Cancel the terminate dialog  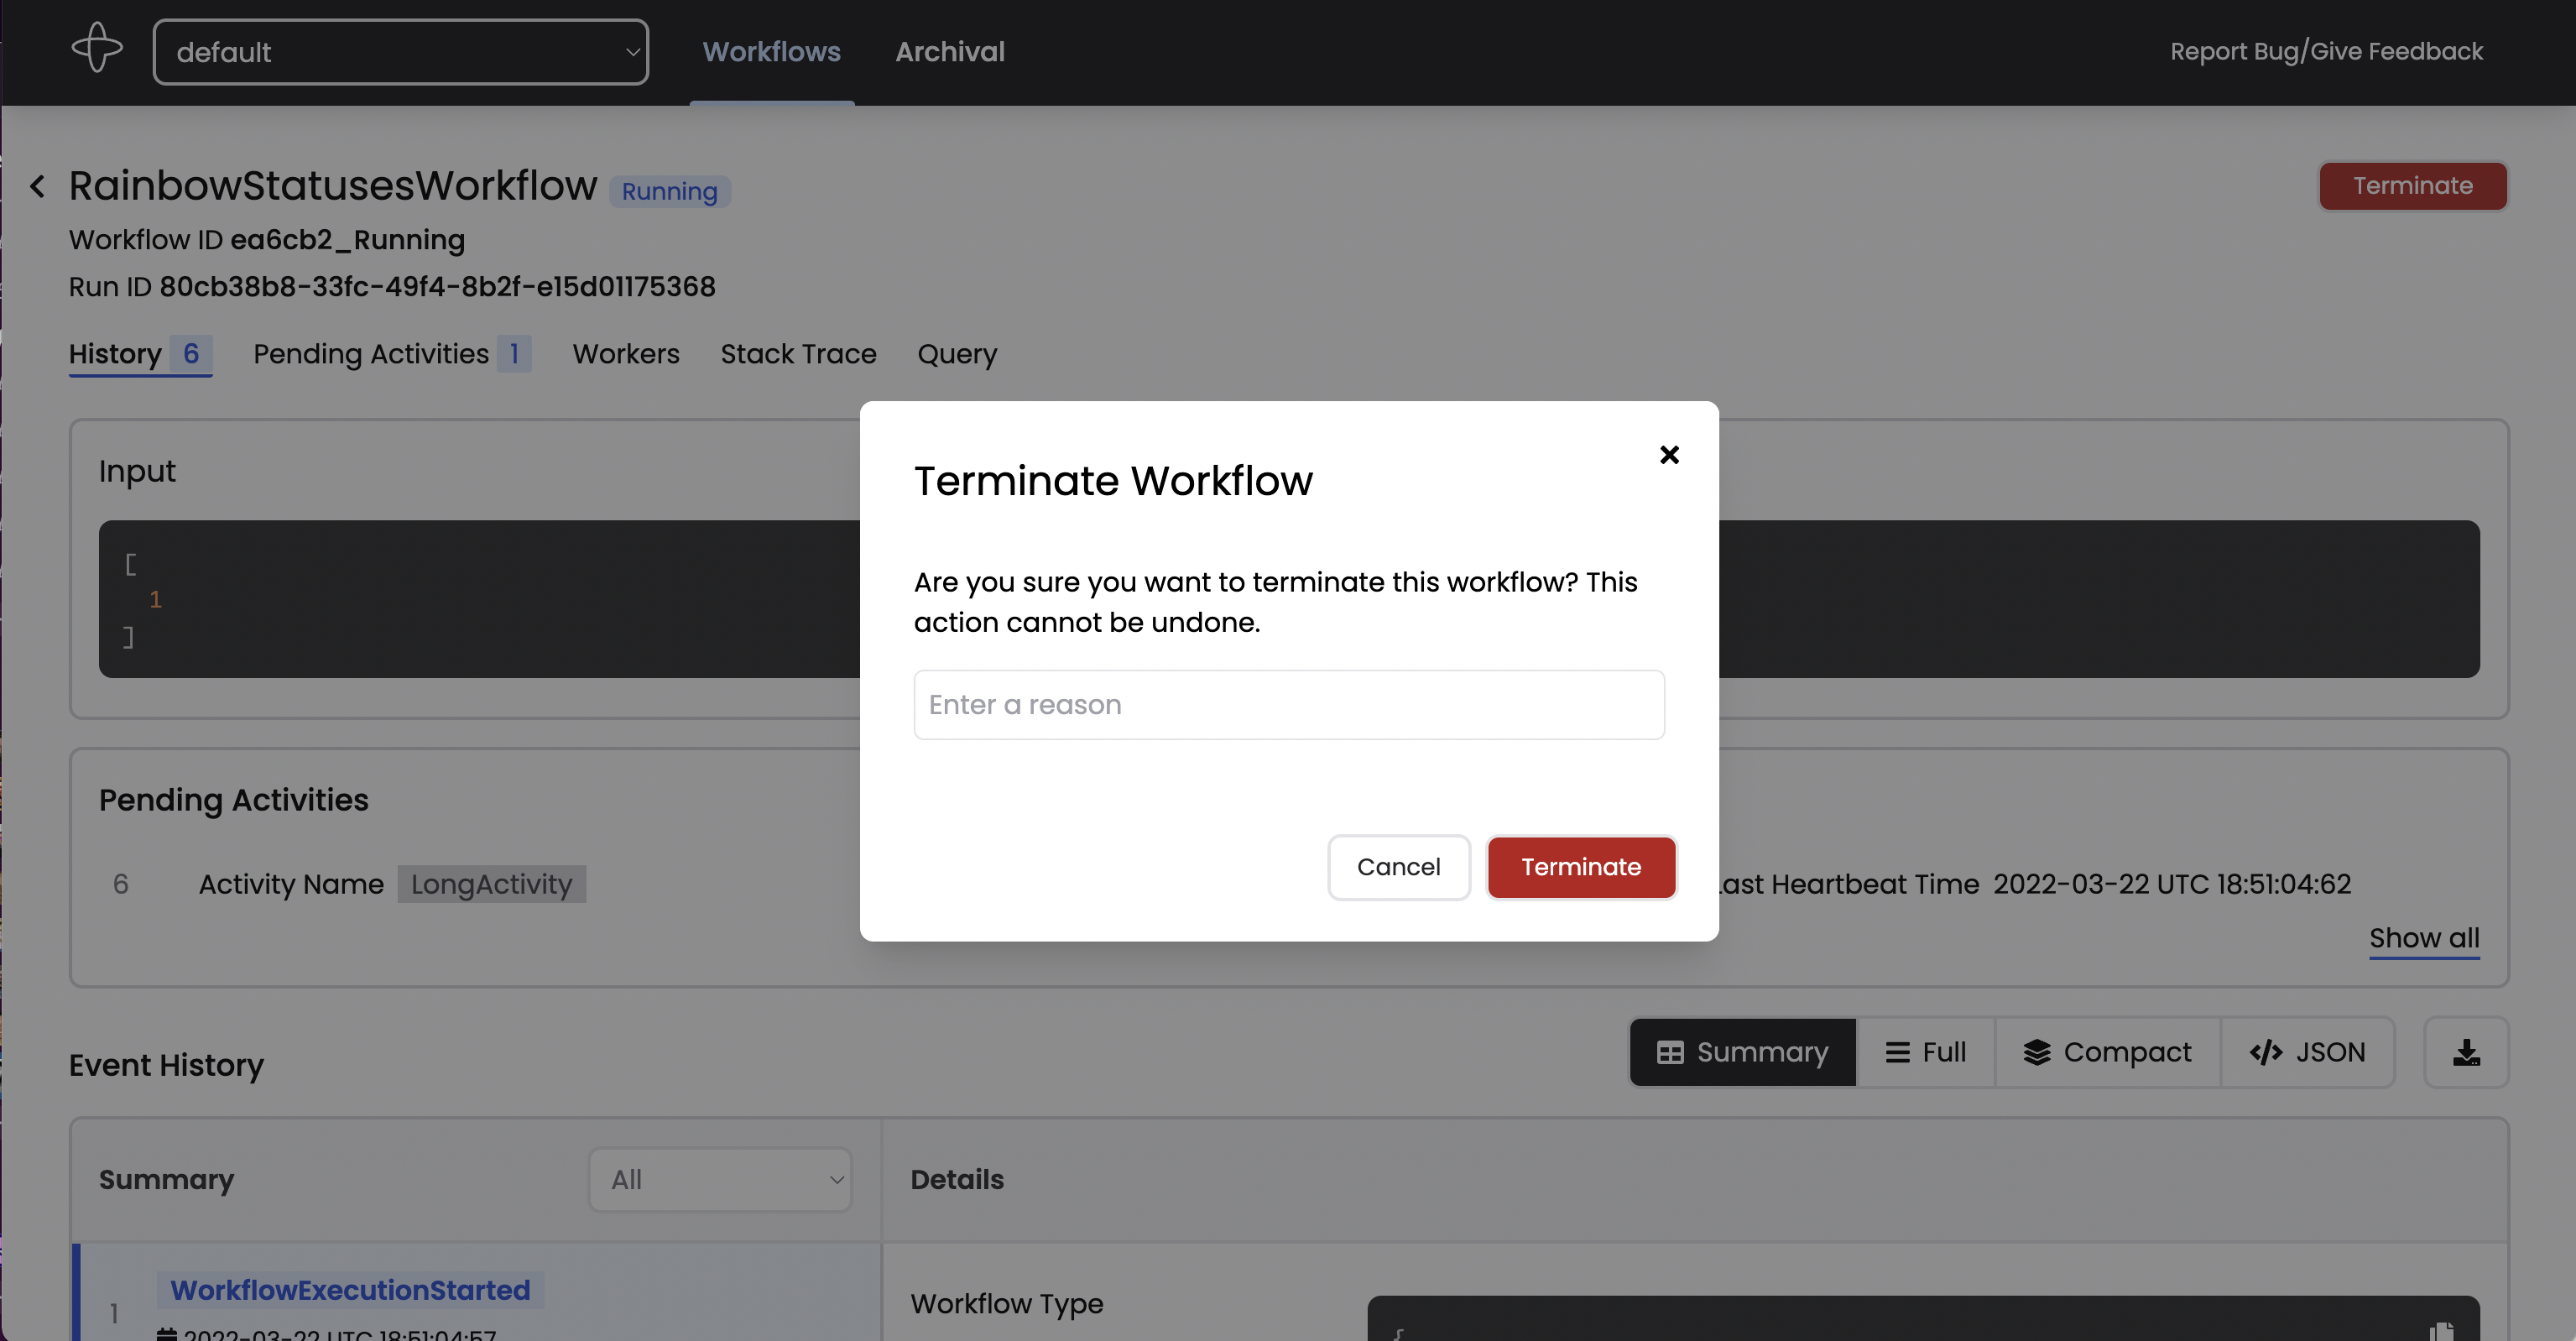(1398, 867)
